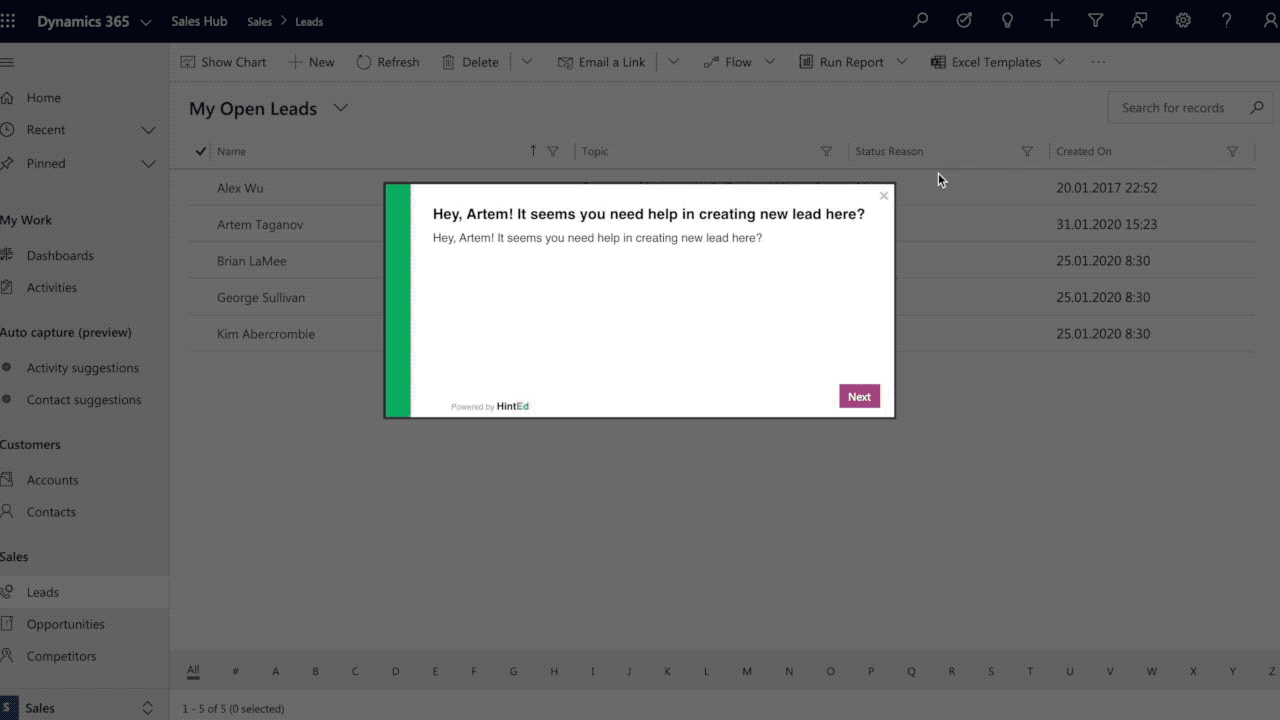The height and width of the screenshot is (720, 1280).
Task: Expand the Excel Templates dropdown chevron
Action: (x=1060, y=62)
